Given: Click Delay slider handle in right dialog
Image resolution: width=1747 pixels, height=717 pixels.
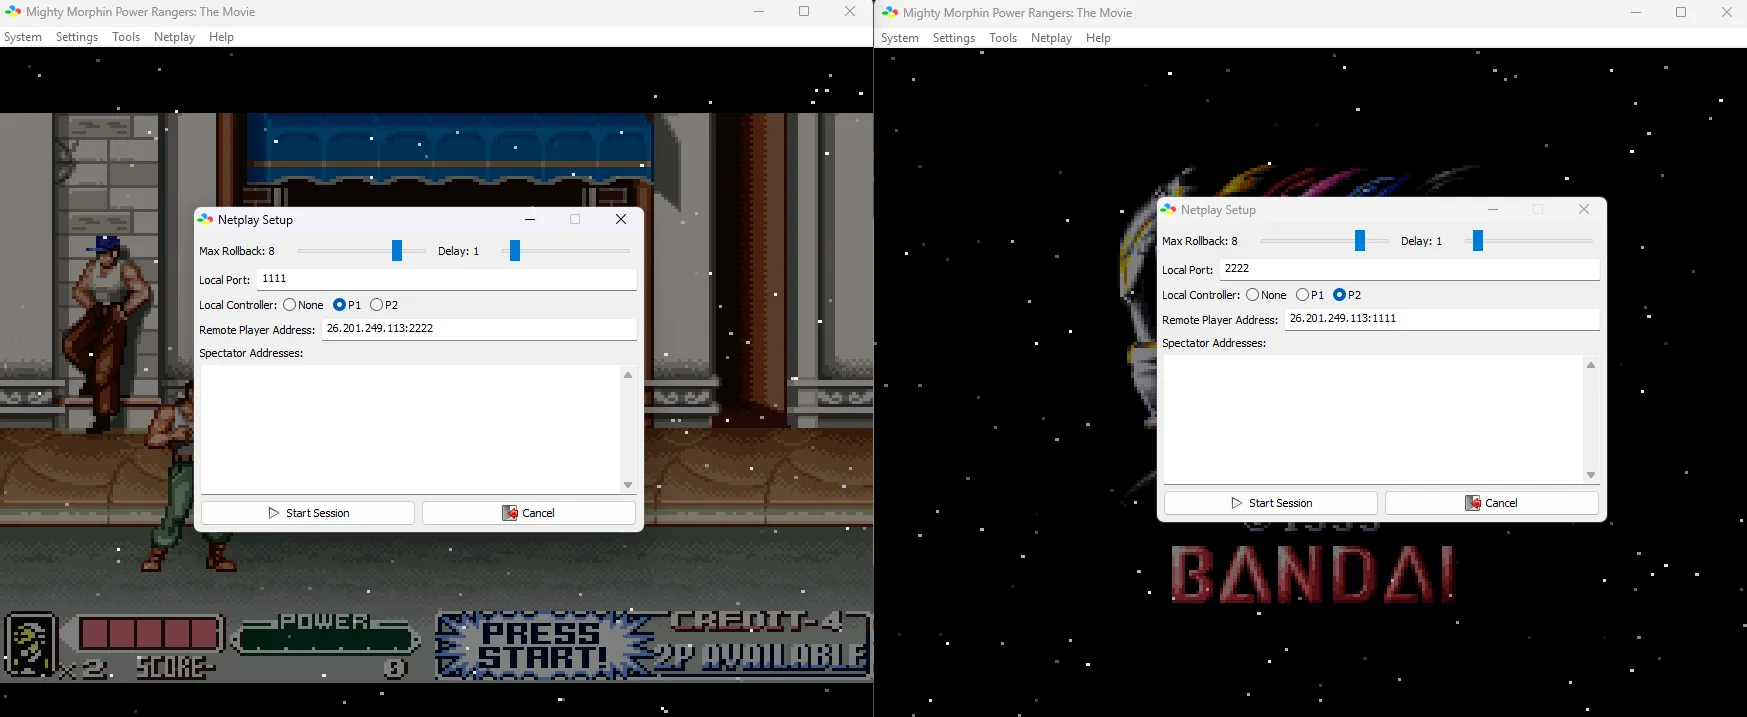Looking at the screenshot, I should 1478,241.
